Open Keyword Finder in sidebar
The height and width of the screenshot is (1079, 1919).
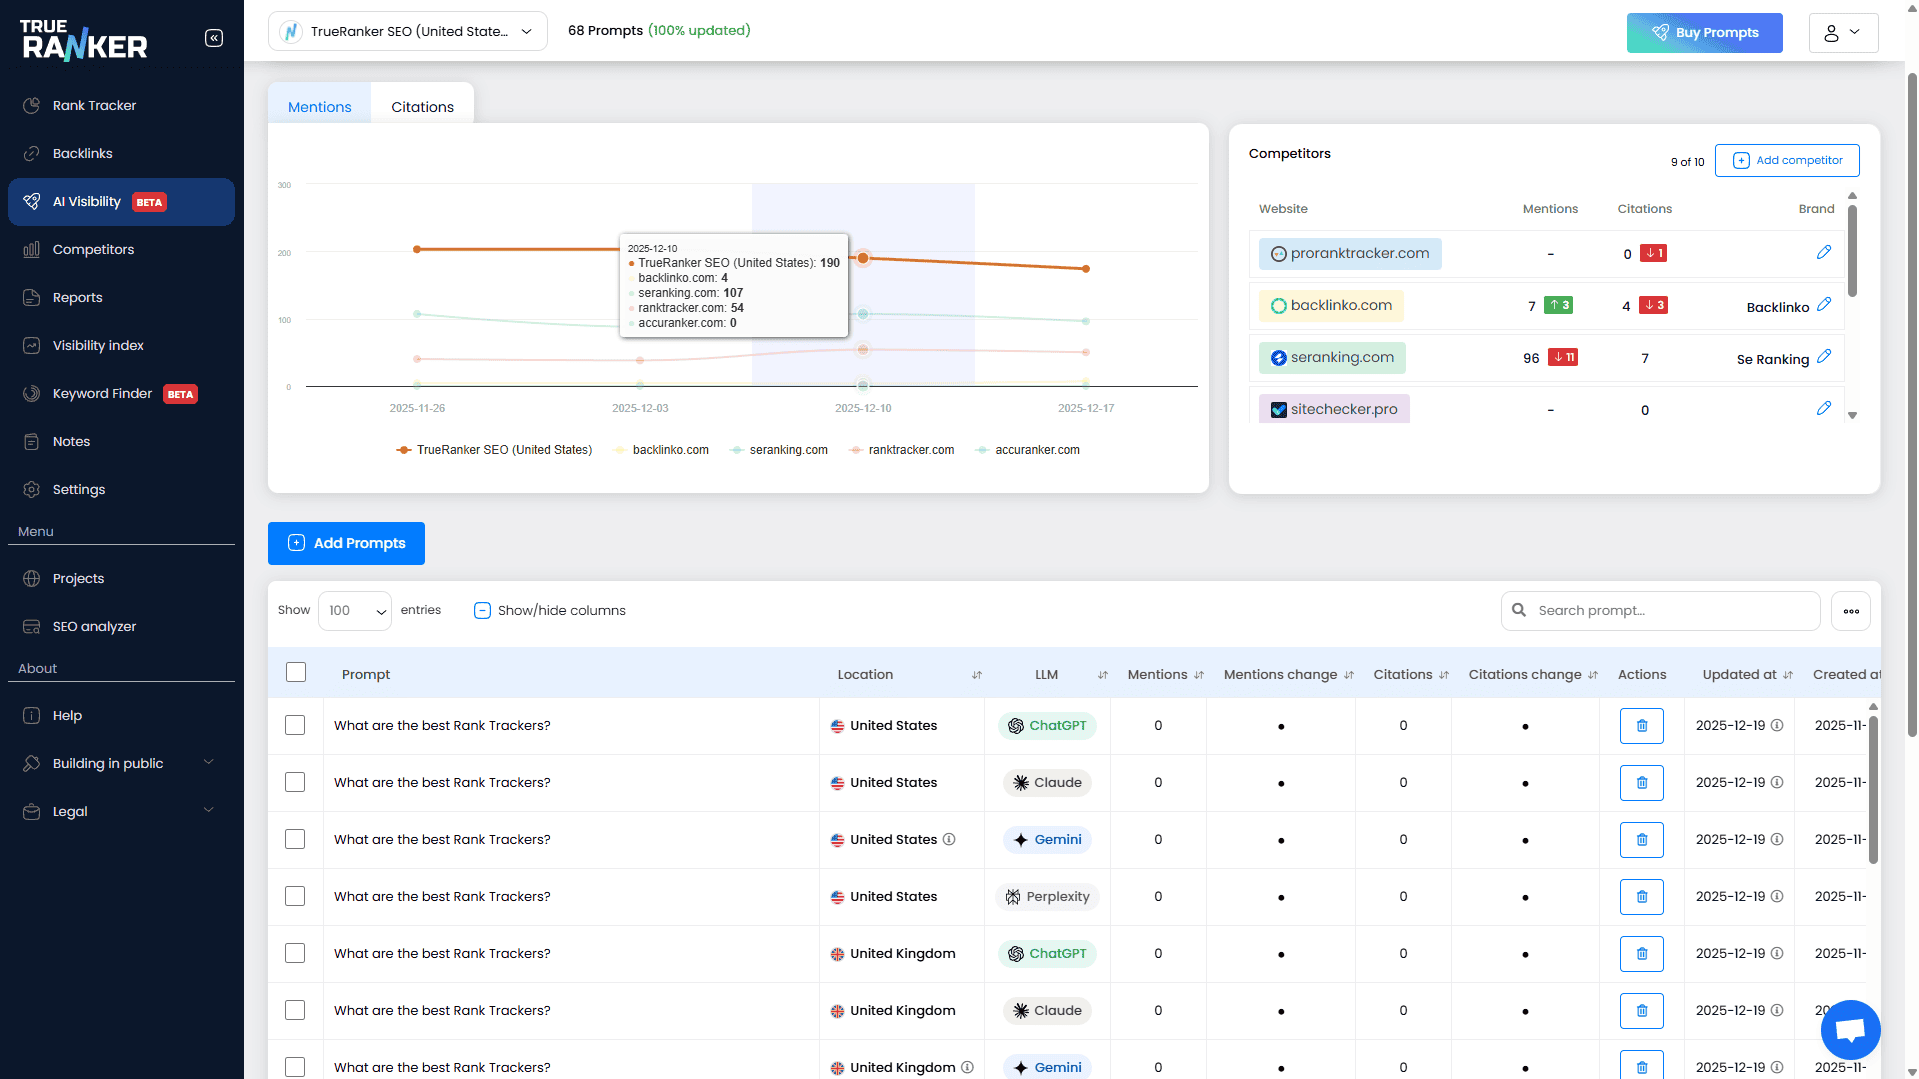click(102, 393)
